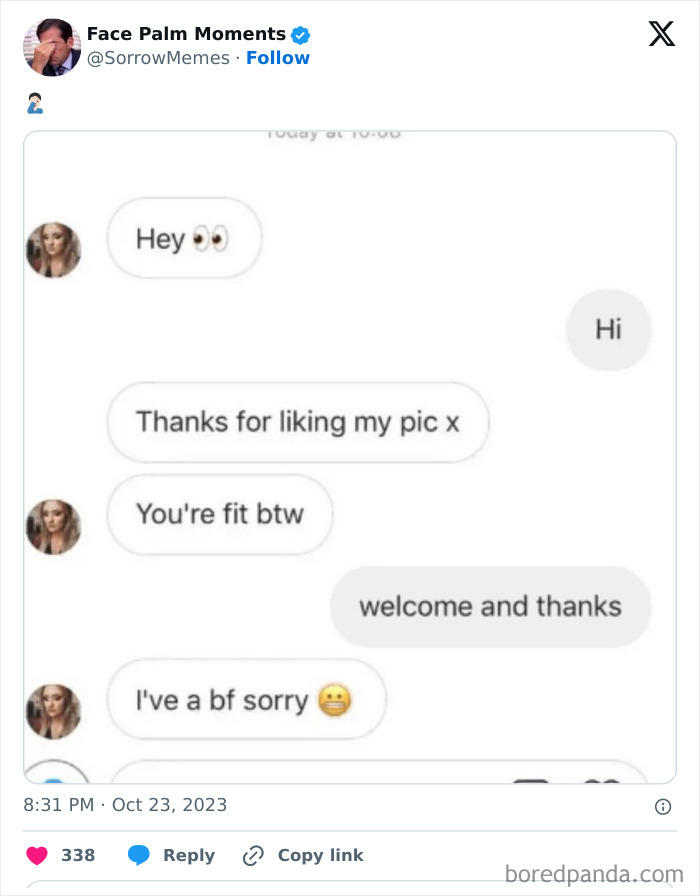Follow the SorrowMemes account

click(278, 58)
